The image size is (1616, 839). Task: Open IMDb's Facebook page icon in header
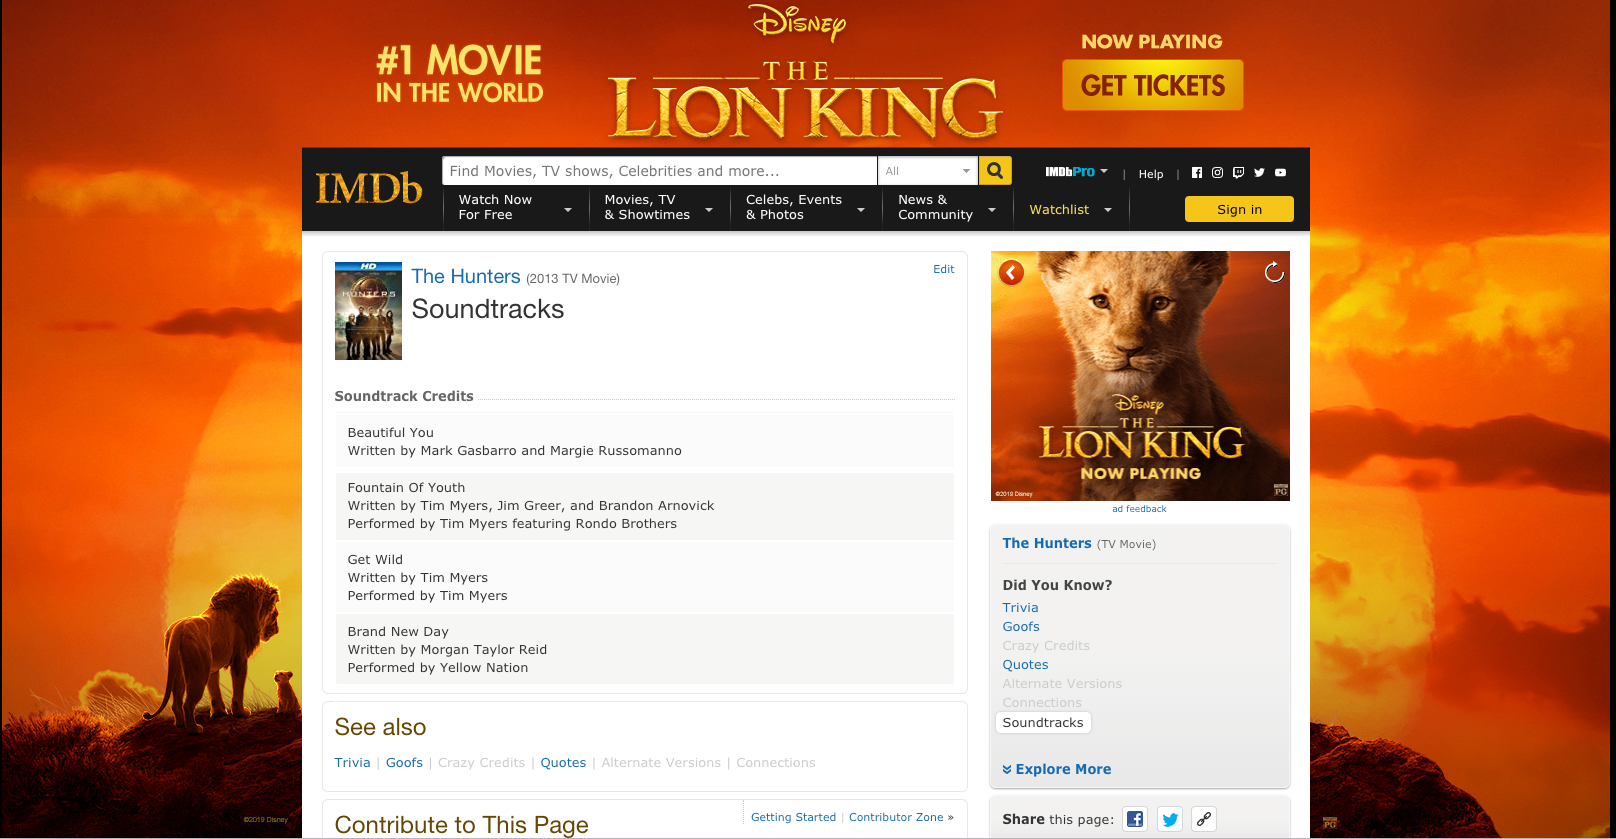point(1196,173)
